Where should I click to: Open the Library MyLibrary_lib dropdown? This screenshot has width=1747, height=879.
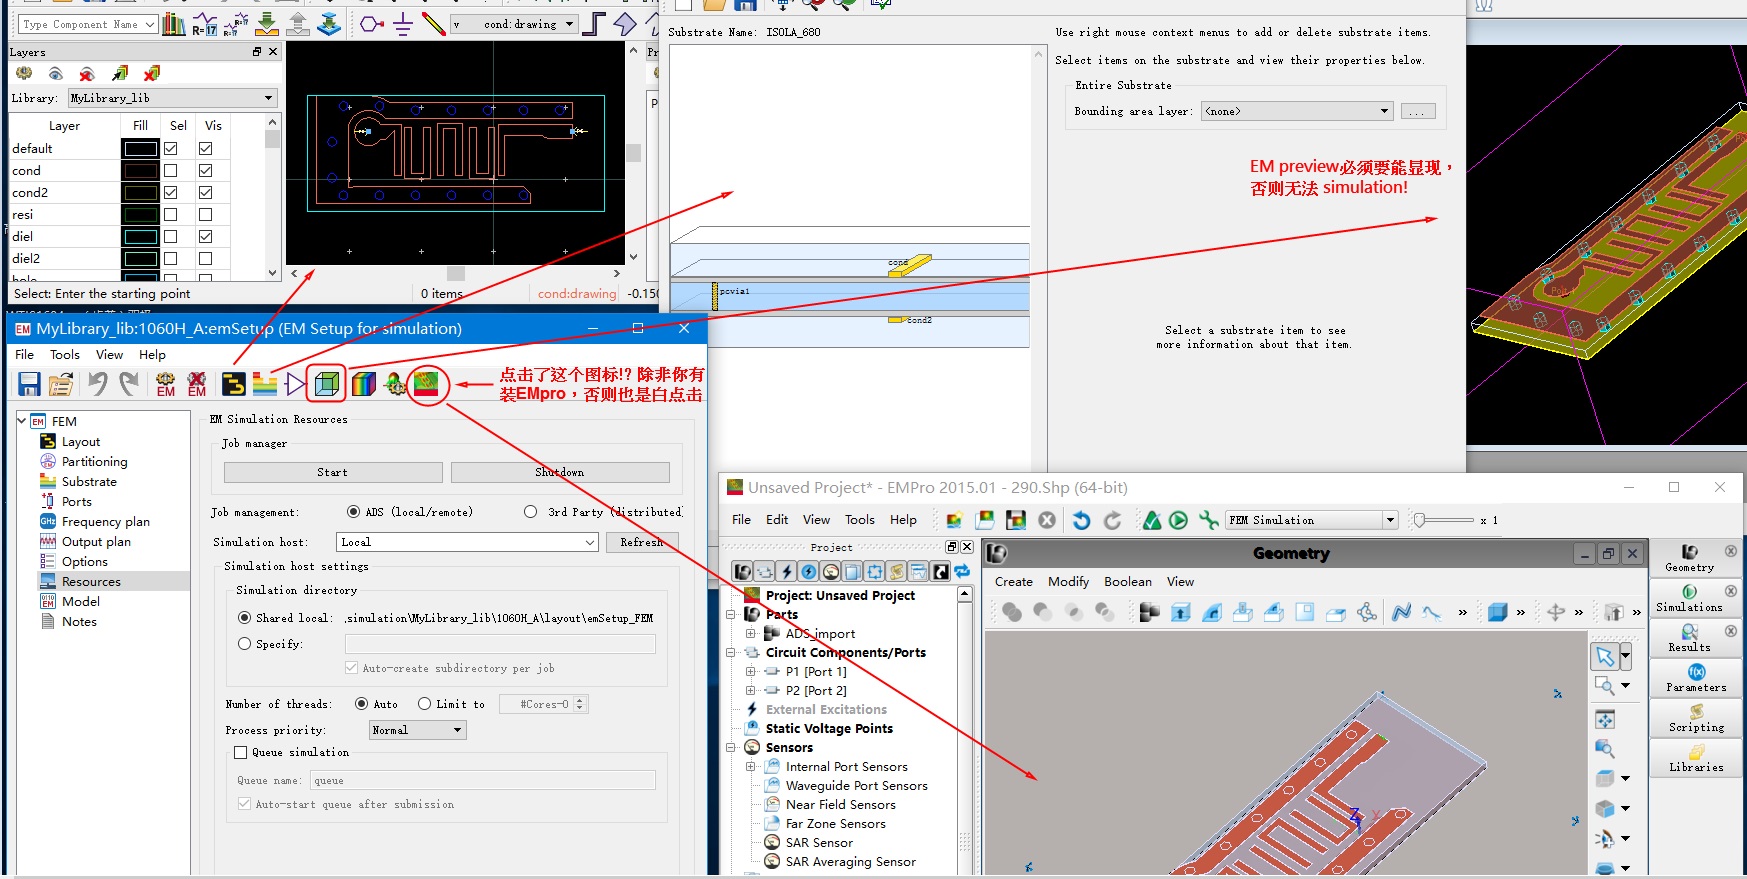pyautogui.click(x=171, y=98)
